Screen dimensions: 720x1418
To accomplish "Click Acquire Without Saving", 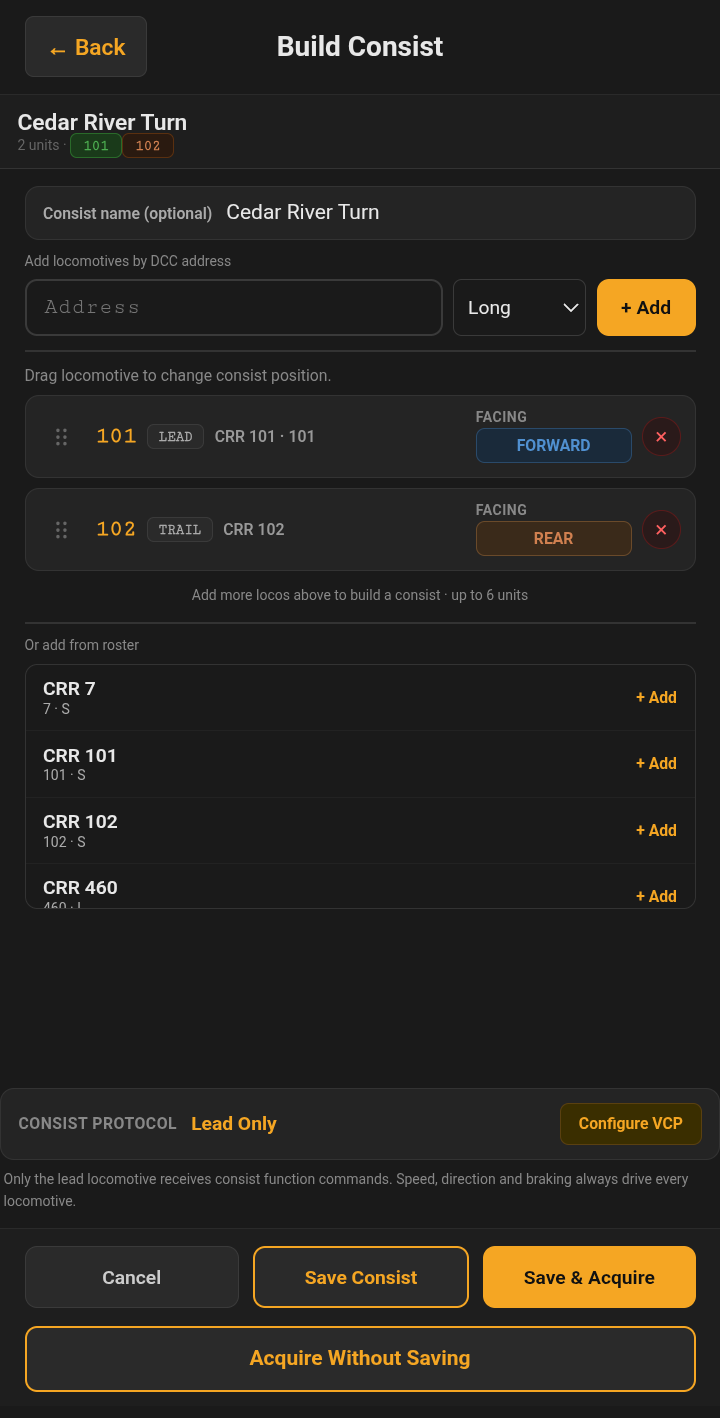I will click(360, 1359).
